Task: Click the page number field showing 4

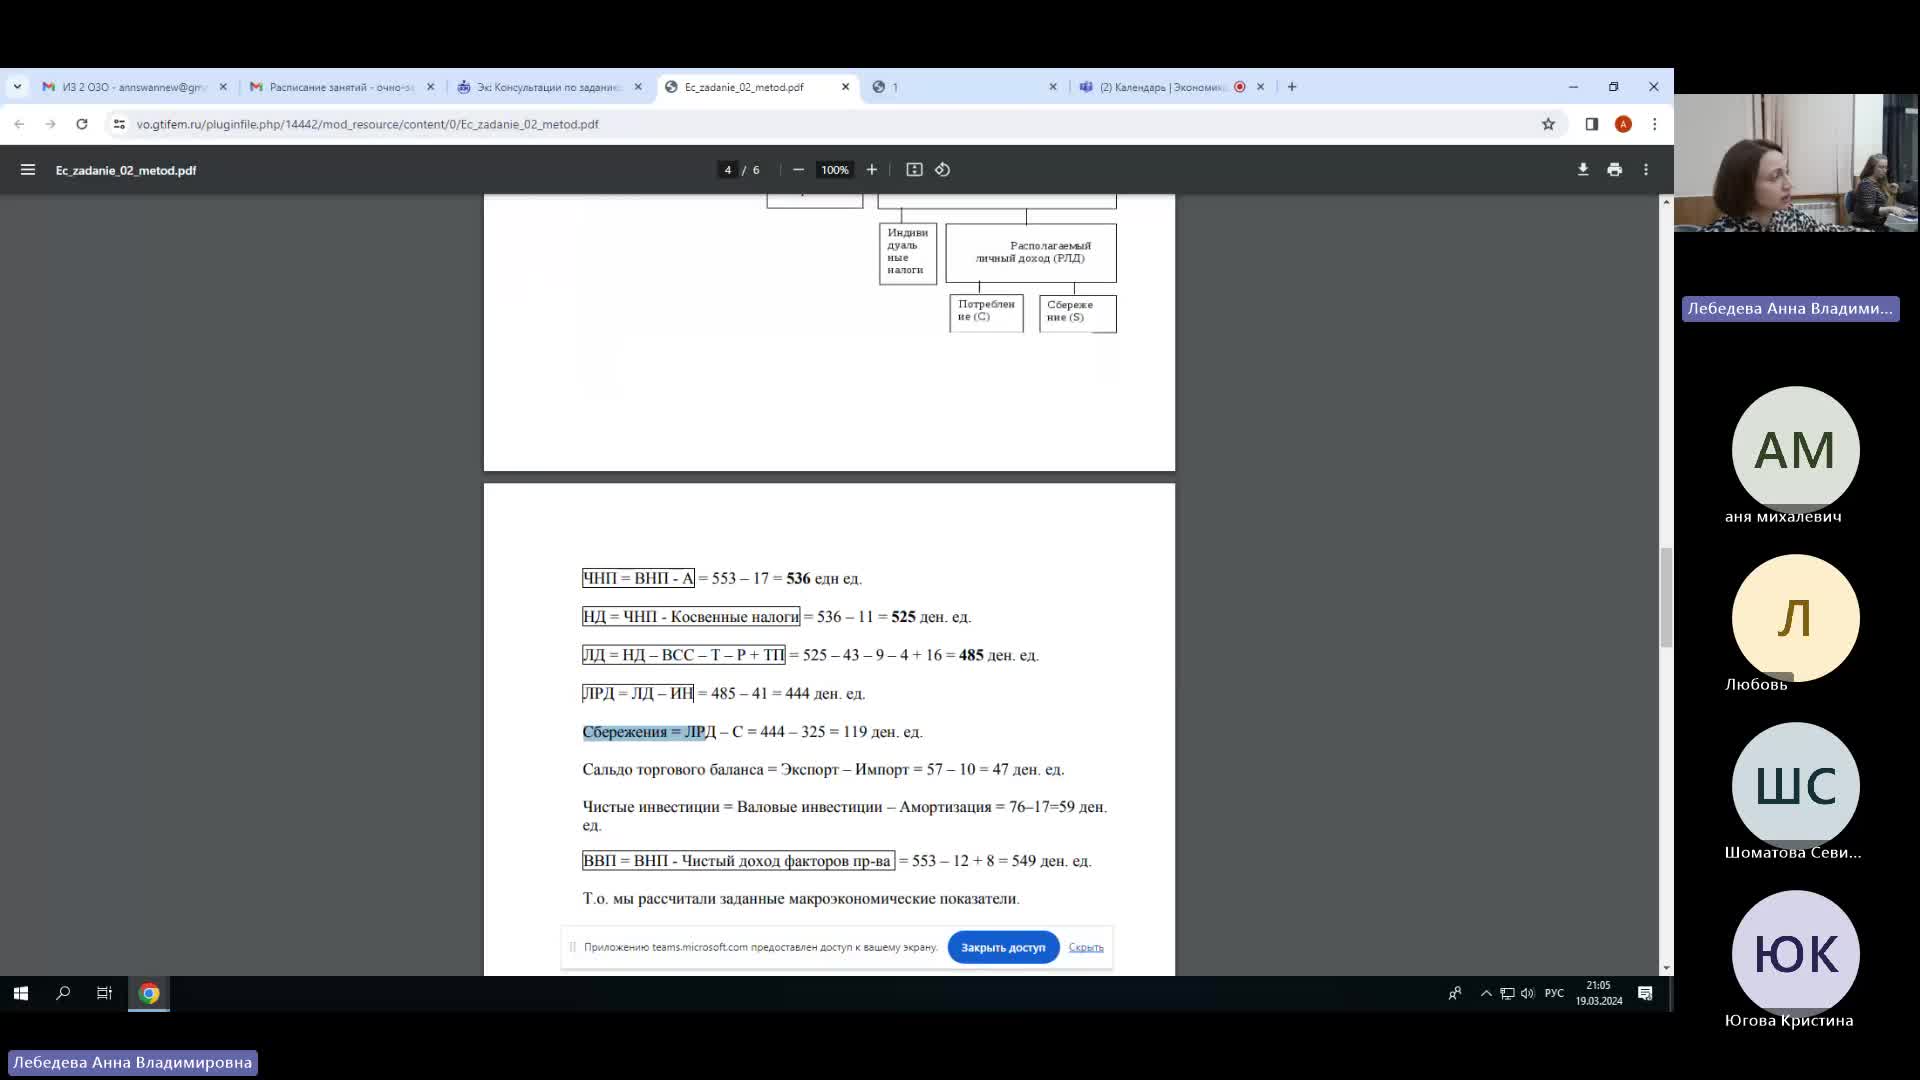Action: point(728,170)
